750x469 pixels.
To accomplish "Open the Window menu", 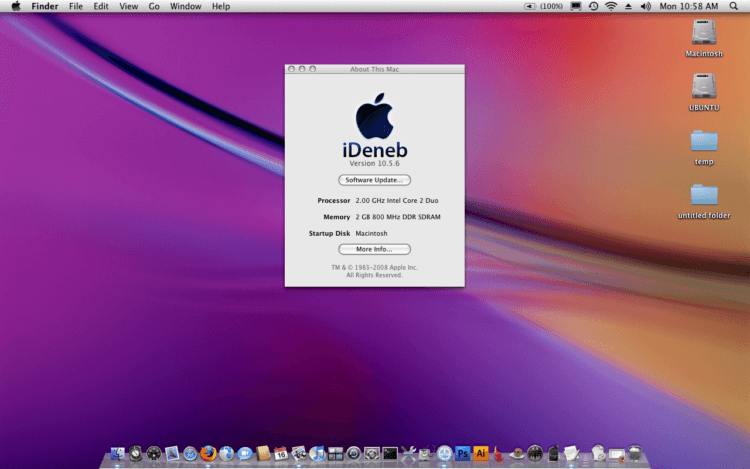I will click(186, 6).
